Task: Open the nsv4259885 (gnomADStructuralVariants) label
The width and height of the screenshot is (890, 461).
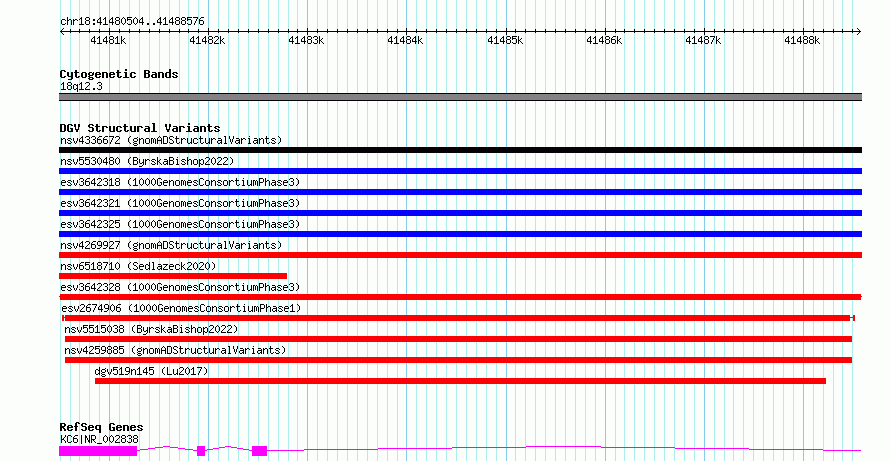Action: click(175, 350)
